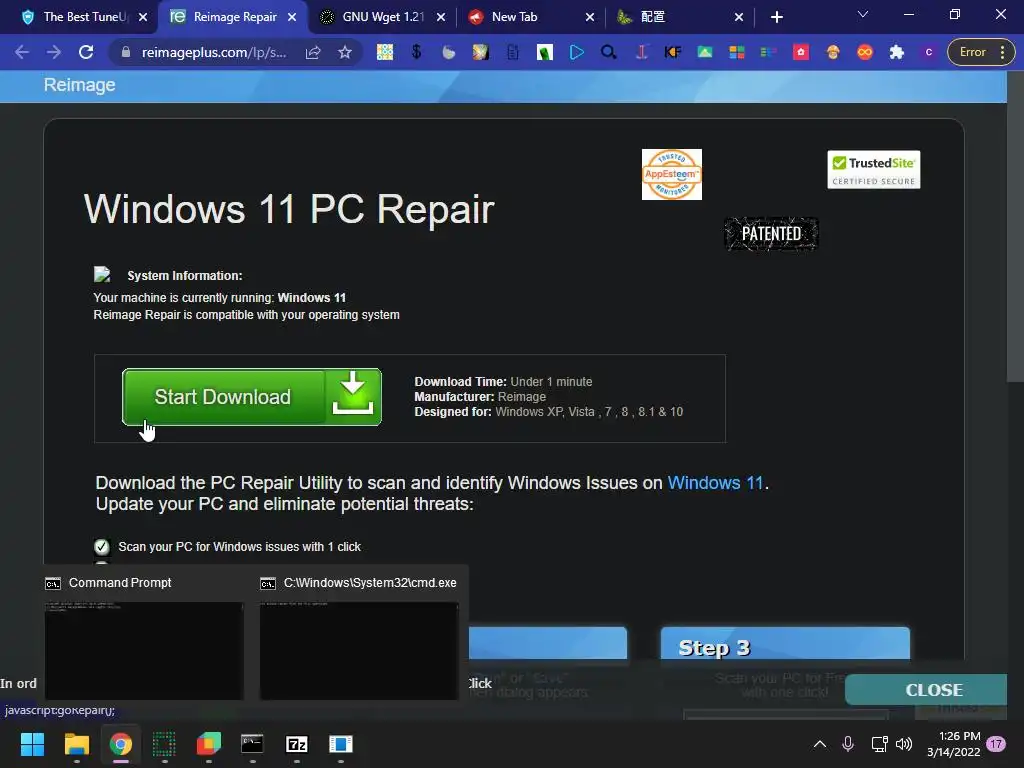This screenshot has width=1024, height=768.
Task: Click the 'Windows 11 PC Repair' title
Action: tap(289, 209)
